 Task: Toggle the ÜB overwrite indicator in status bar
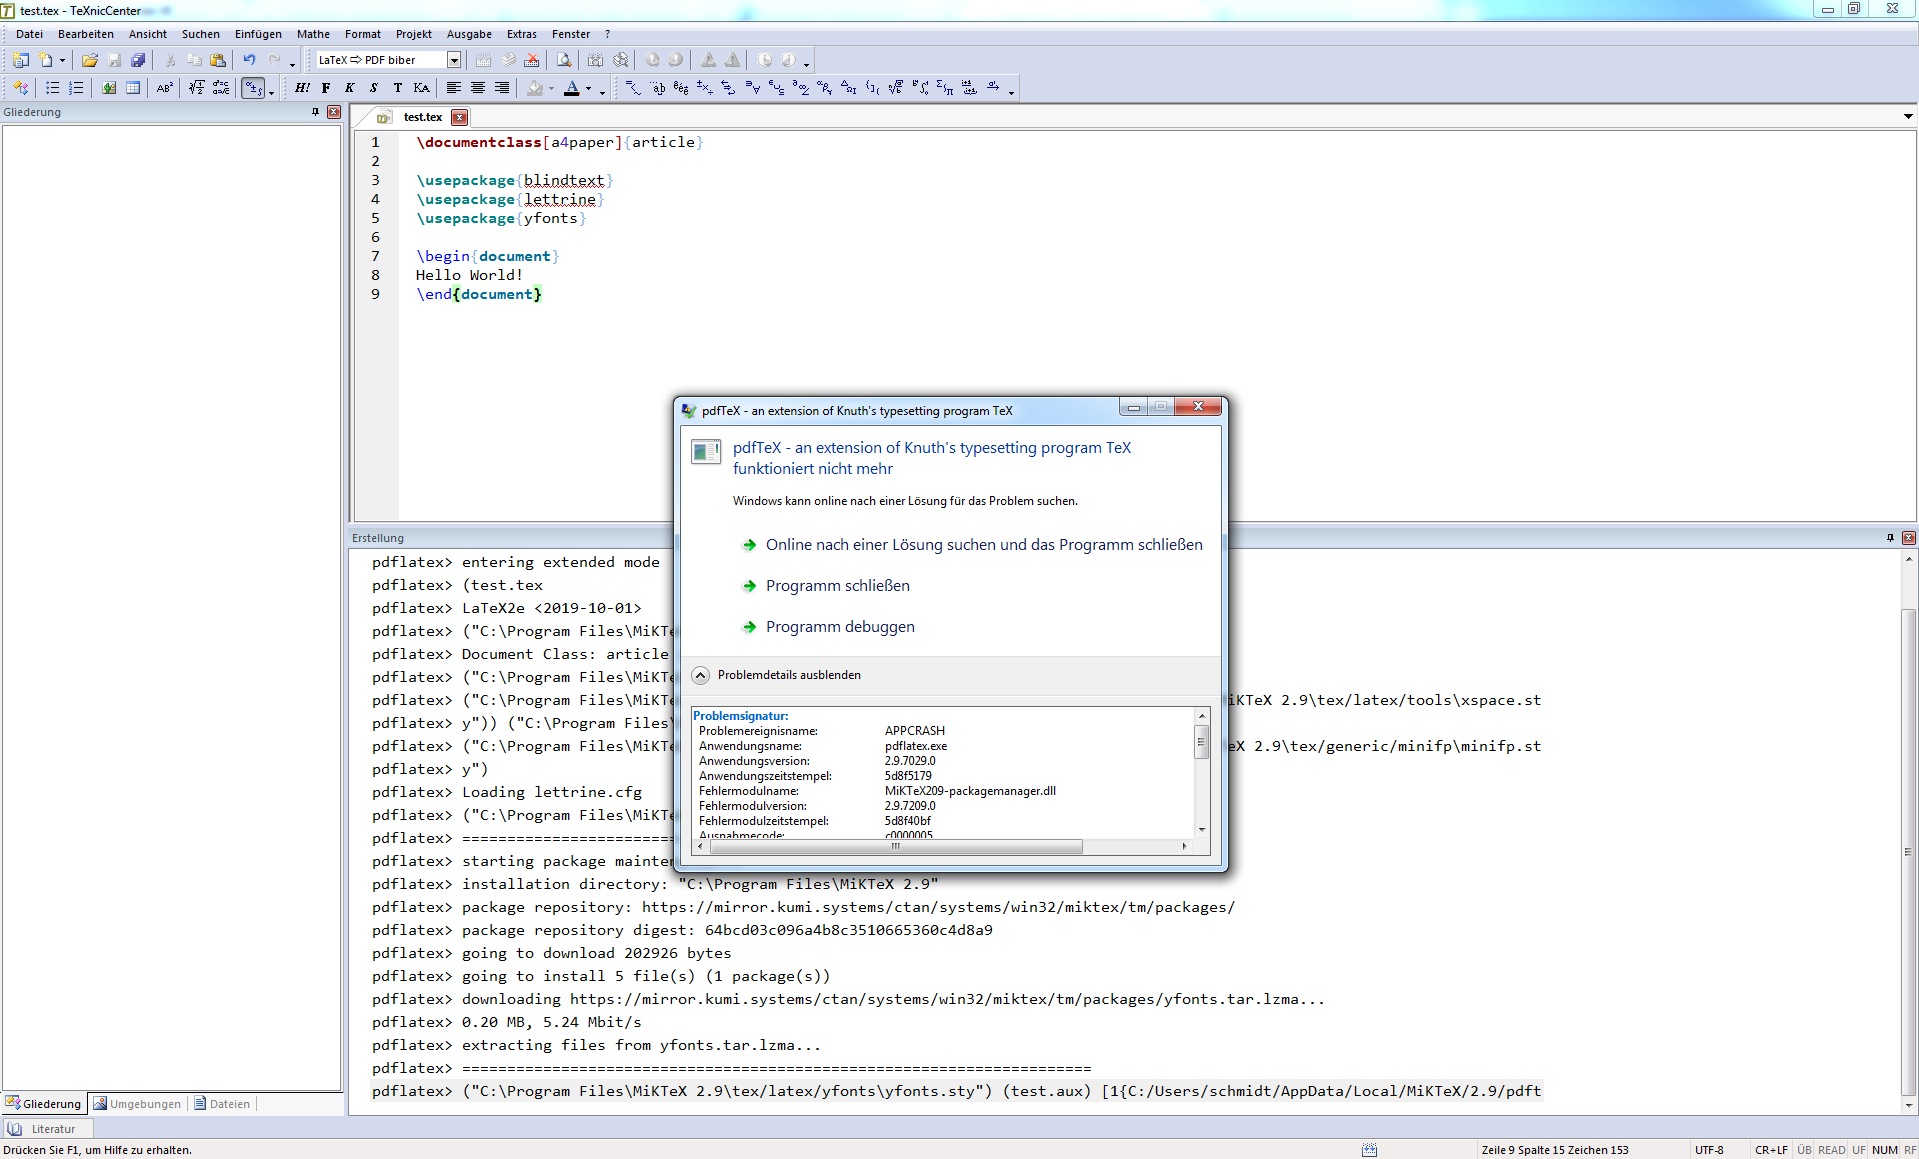pyautogui.click(x=1804, y=1150)
